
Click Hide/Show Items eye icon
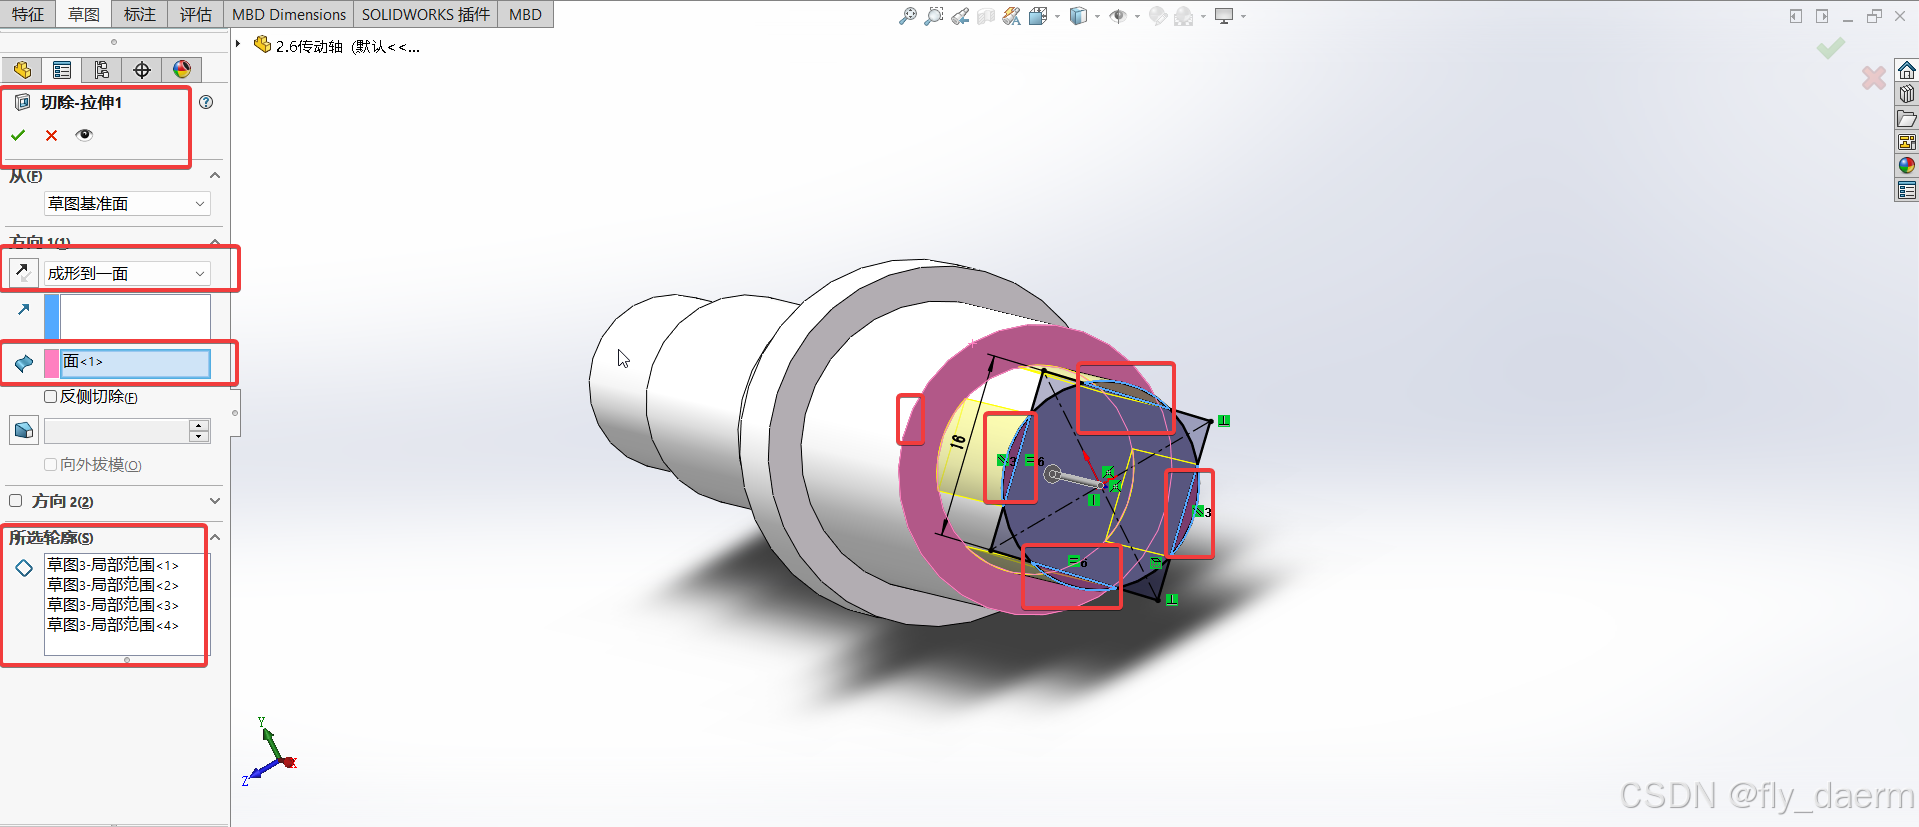[x=1118, y=16]
